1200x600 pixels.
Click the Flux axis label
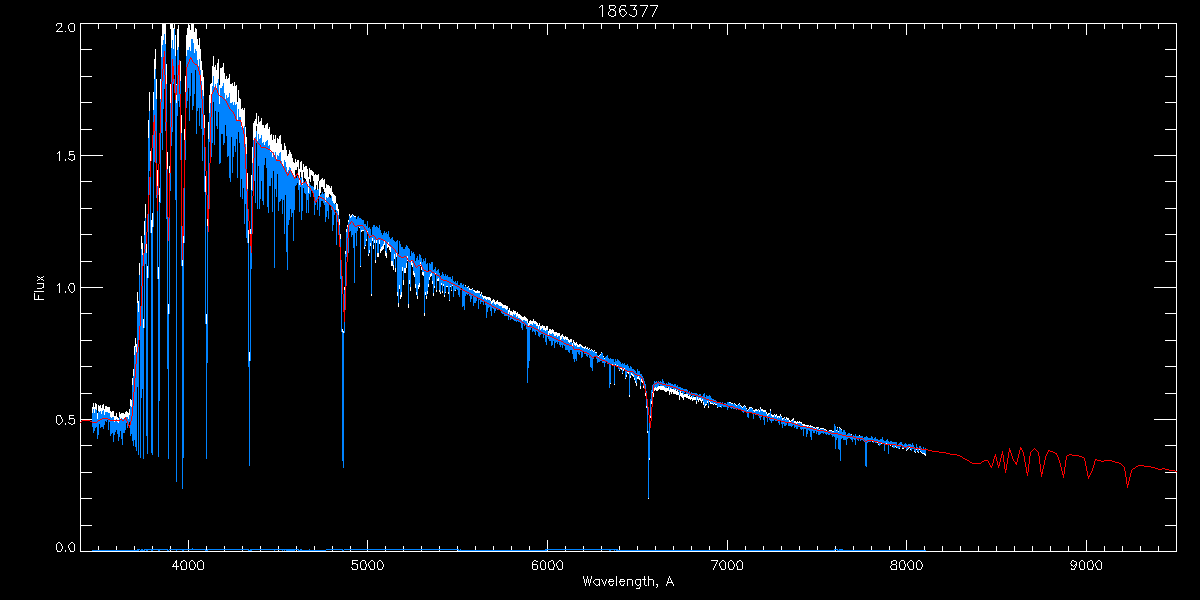tap(40, 287)
